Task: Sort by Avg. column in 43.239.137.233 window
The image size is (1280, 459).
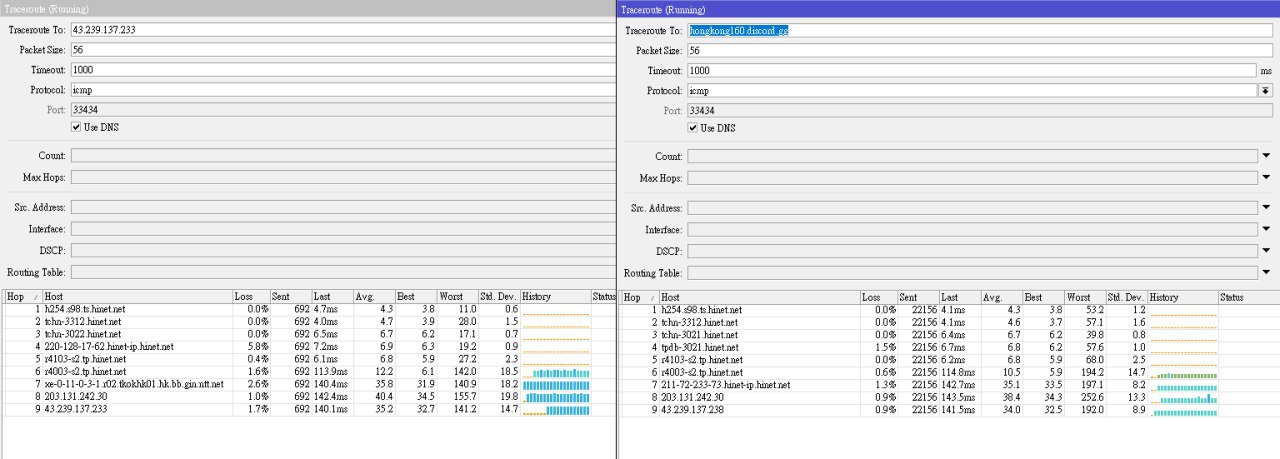Action: point(373,297)
